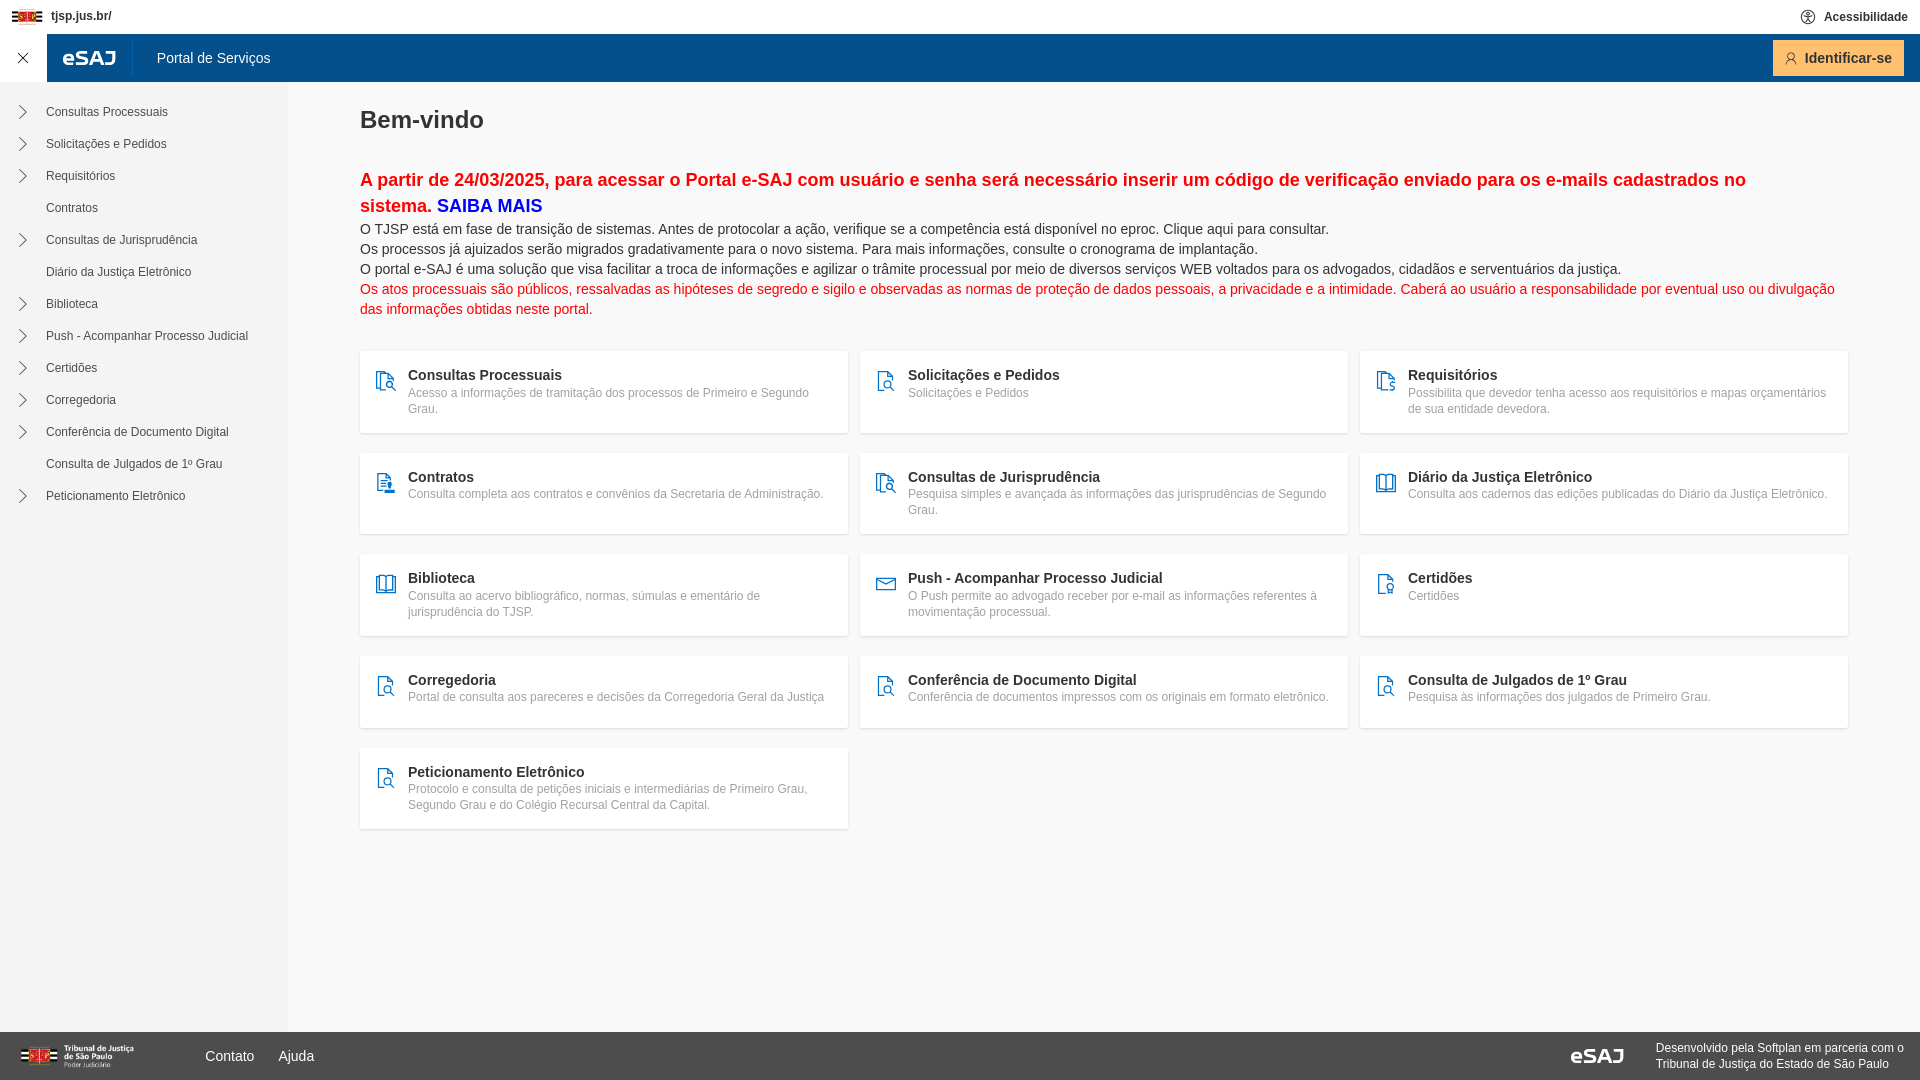This screenshot has height=1080, width=1920.
Task: Click Consultas de Jurisprudência card icon
Action: point(886,483)
